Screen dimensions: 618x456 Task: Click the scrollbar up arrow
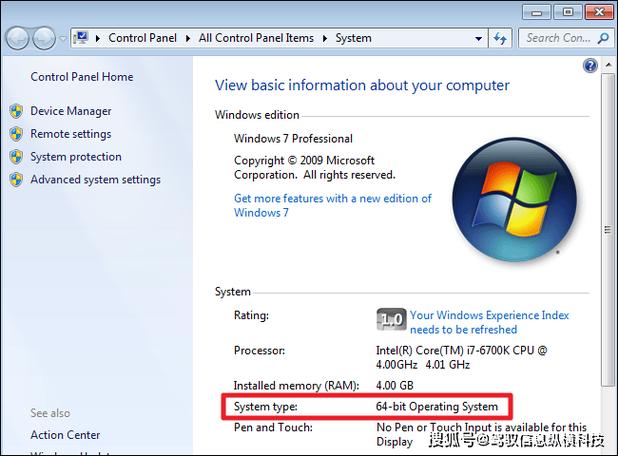coord(608,65)
